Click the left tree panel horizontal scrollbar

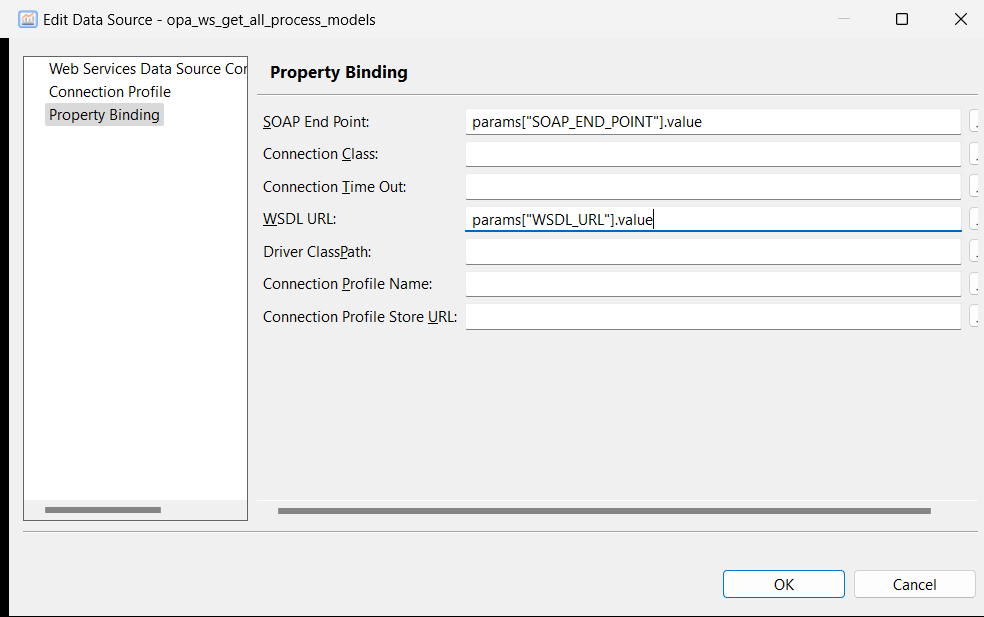[x=103, y=510]
